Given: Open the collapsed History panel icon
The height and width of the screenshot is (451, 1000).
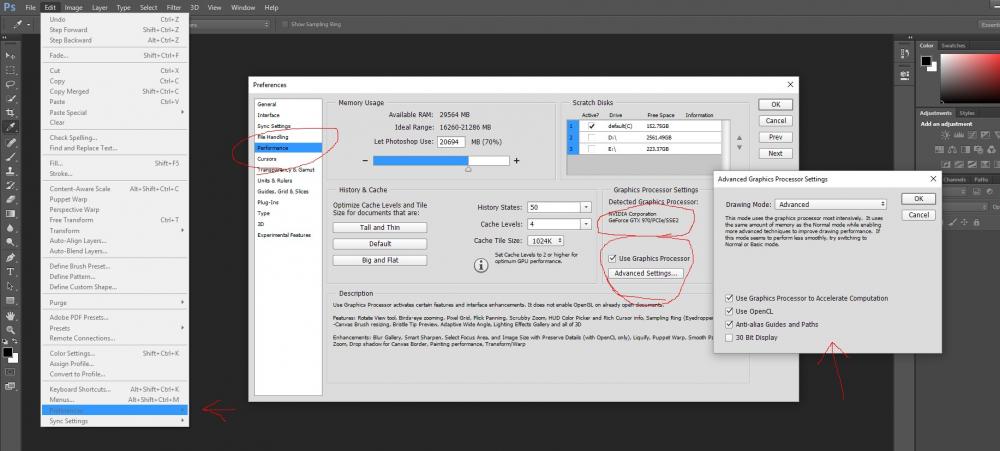Looking at the screenshot, I should (904, 54).
